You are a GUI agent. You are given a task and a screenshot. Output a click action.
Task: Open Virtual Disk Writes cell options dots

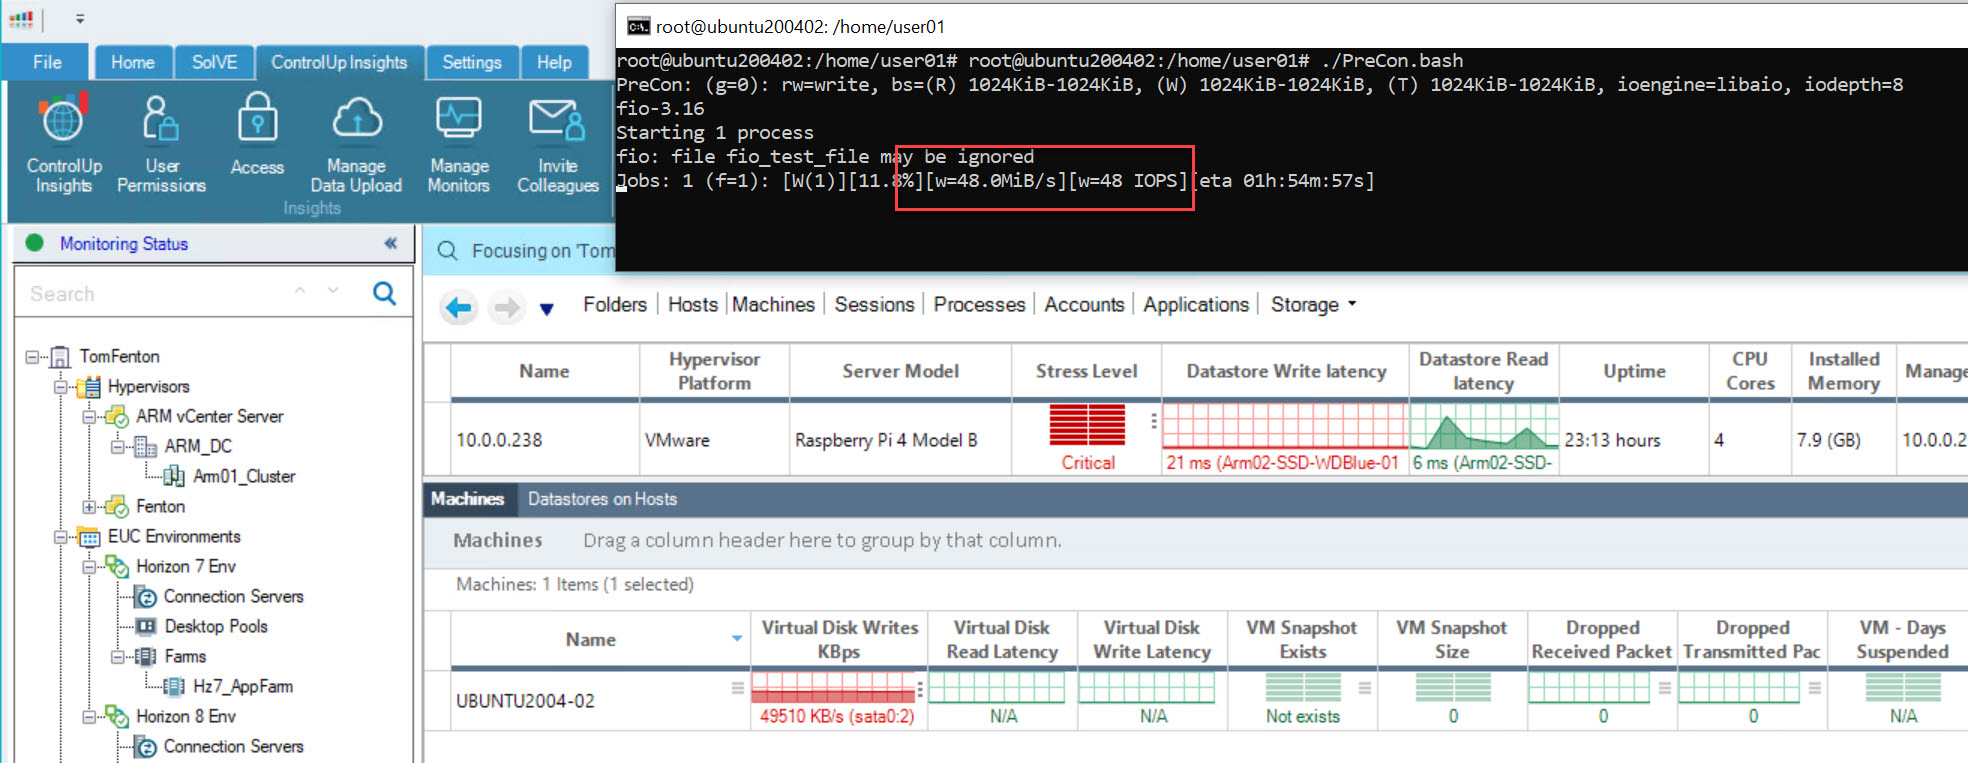(x=920, y=689)
